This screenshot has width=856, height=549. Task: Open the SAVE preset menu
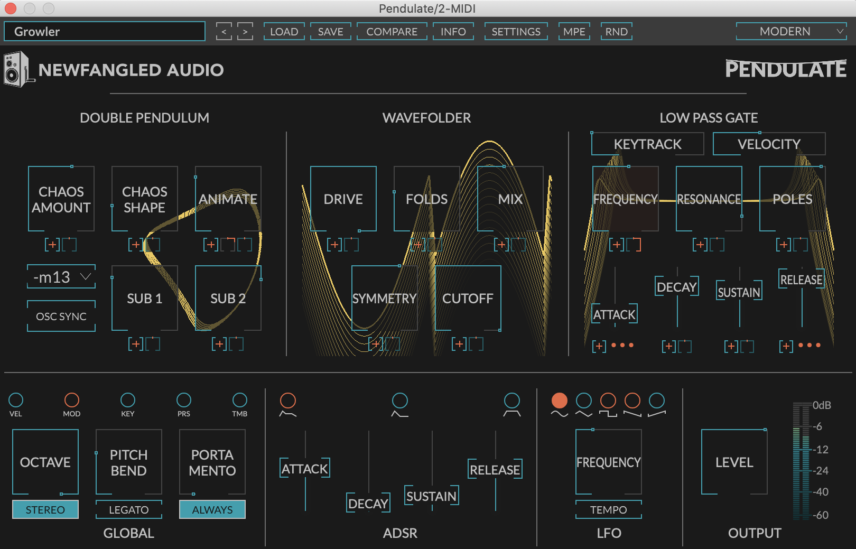coord(330,32)
